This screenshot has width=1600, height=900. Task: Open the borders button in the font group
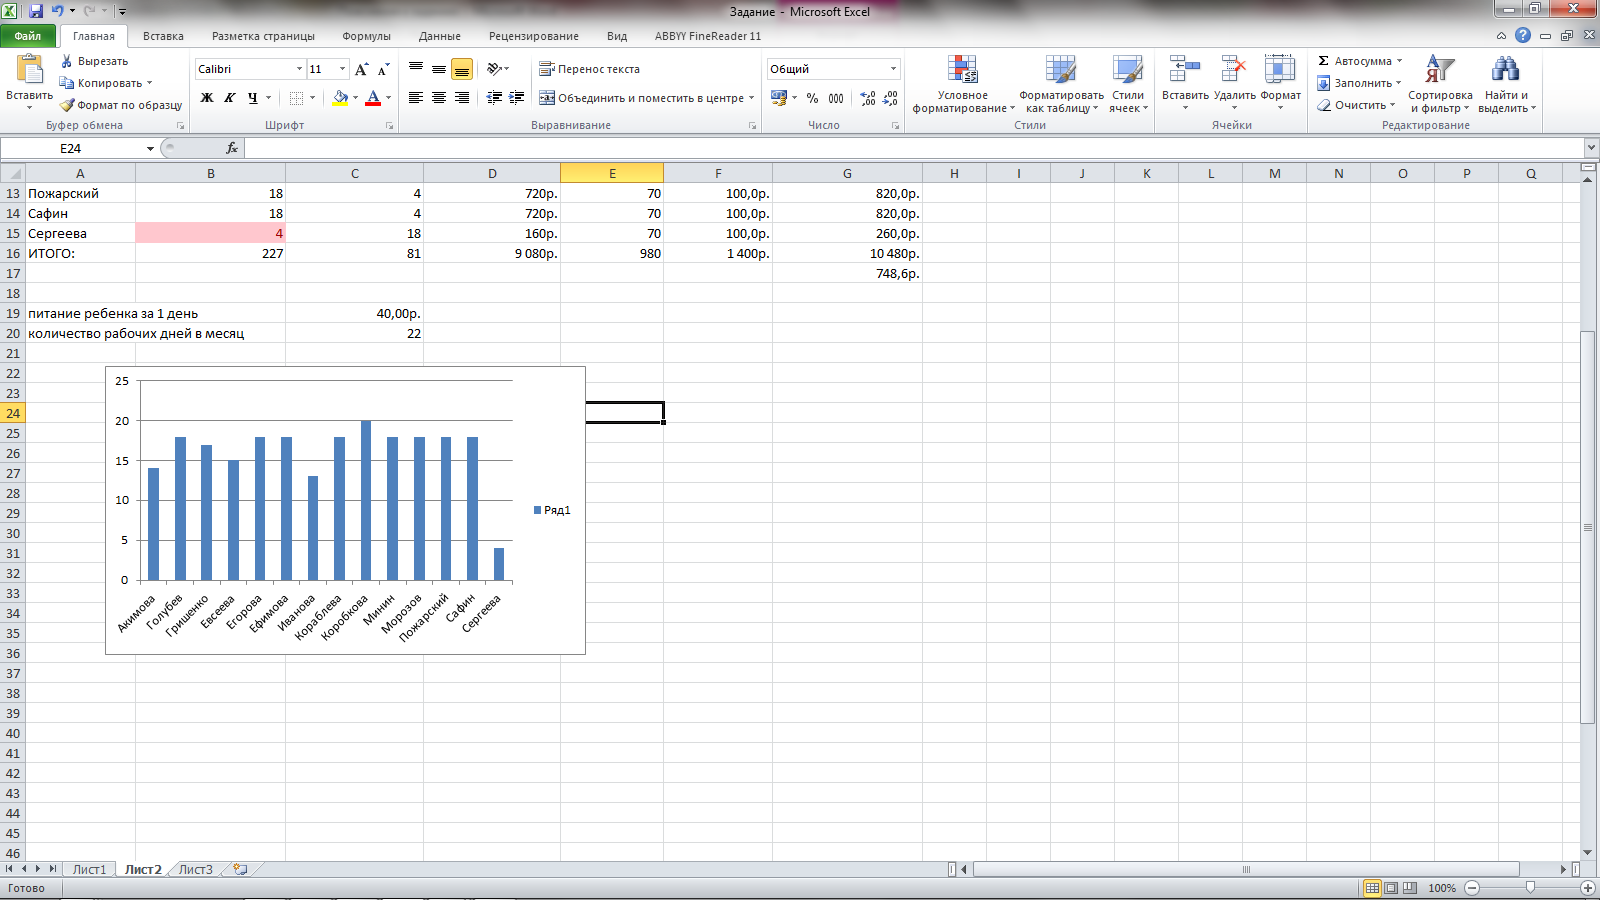point(297,98)
